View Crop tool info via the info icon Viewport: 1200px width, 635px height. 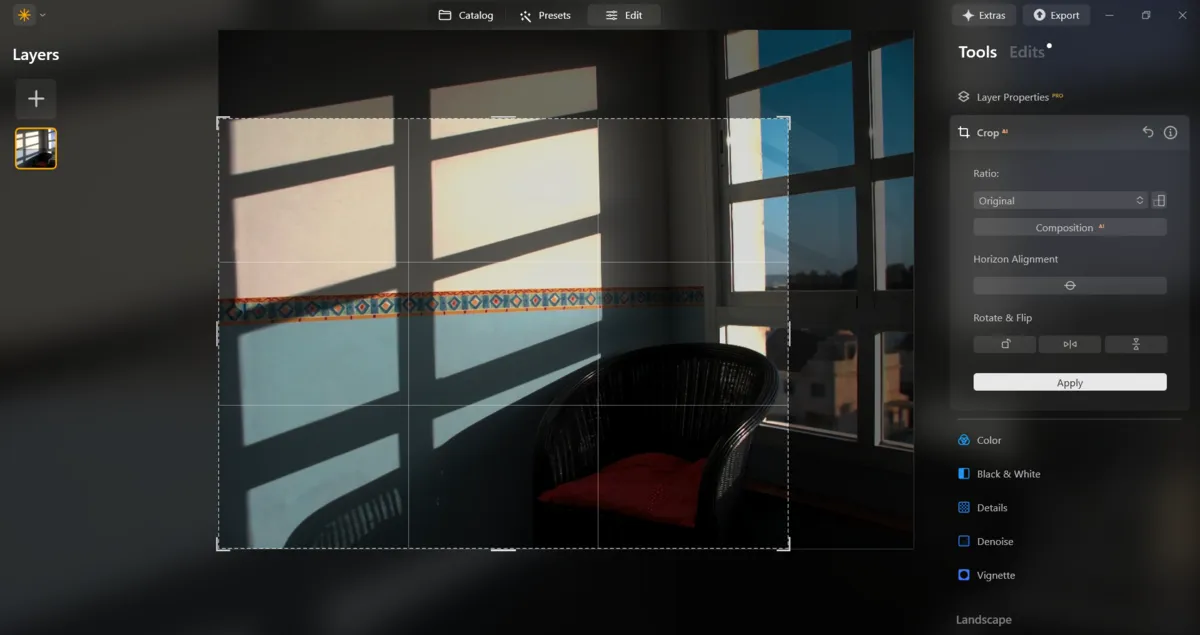1170,131
